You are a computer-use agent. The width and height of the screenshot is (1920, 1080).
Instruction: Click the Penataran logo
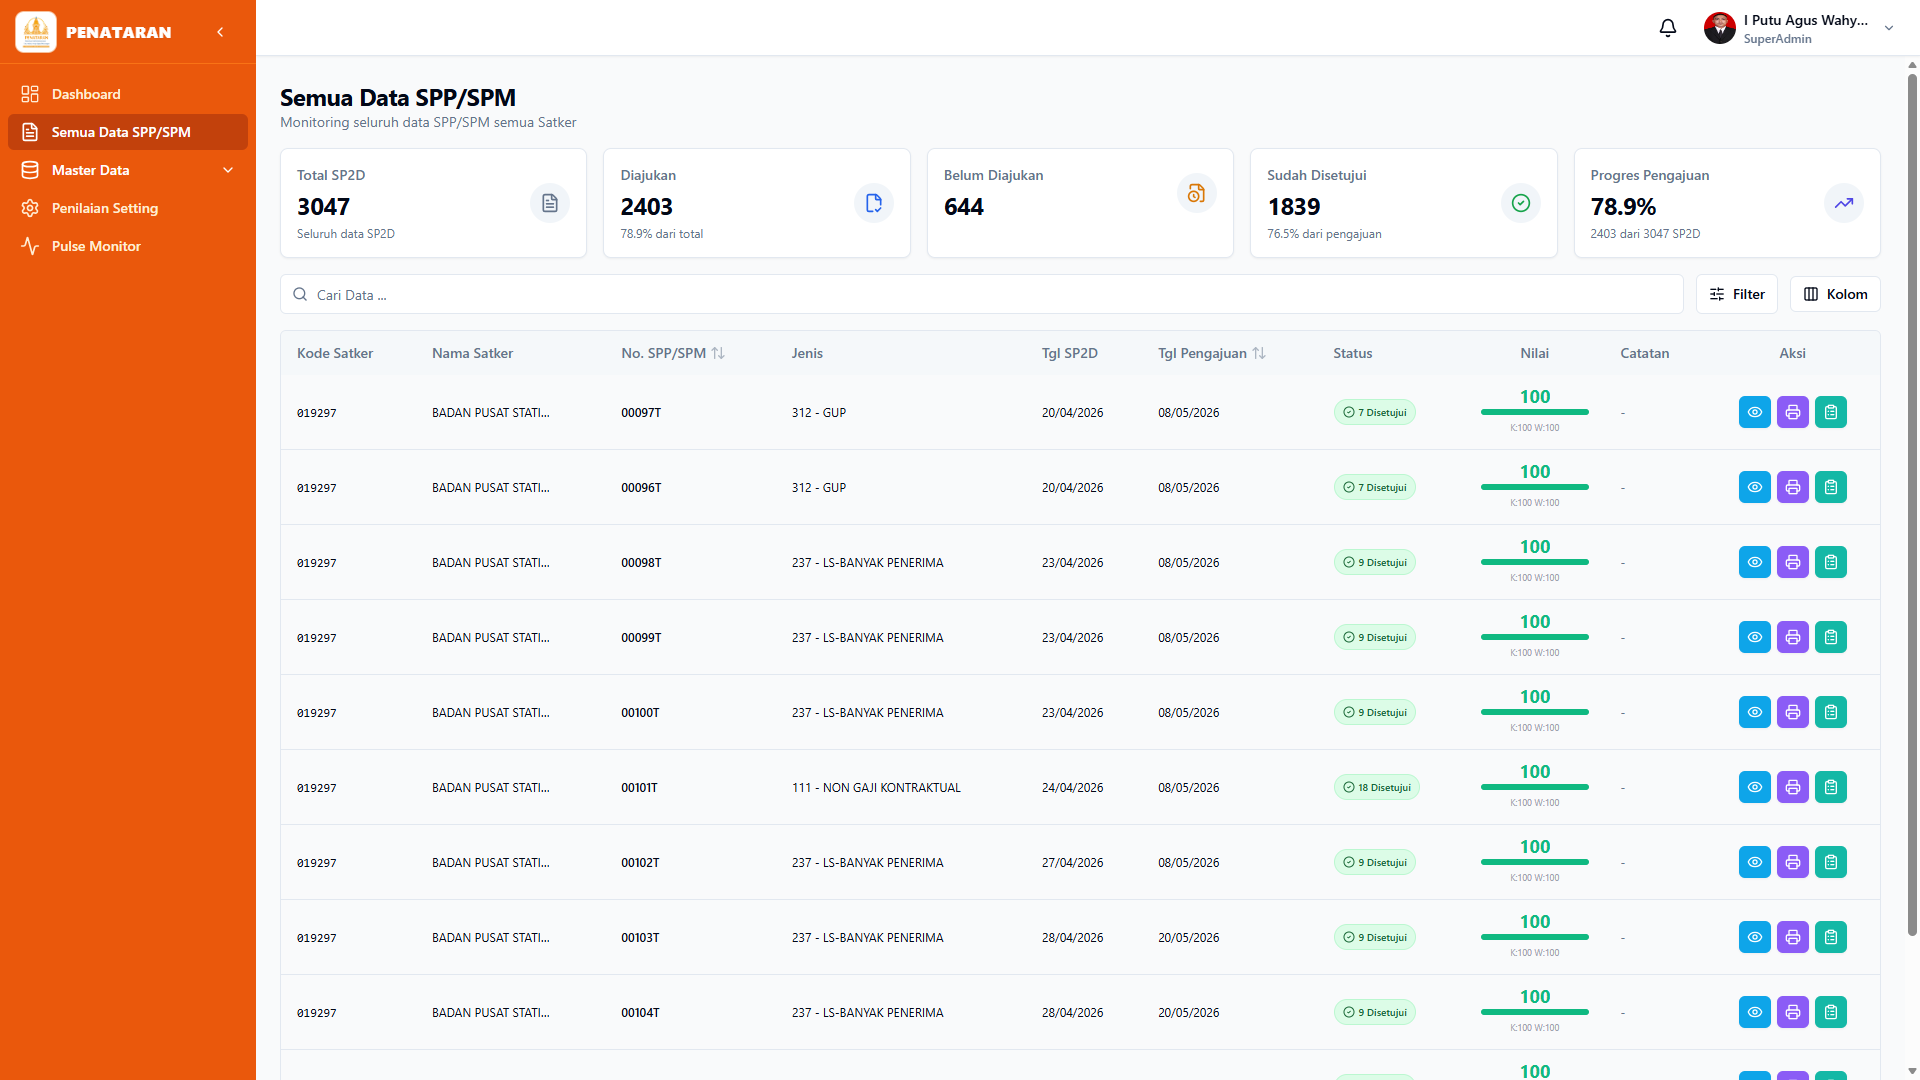tap(36, 32)
